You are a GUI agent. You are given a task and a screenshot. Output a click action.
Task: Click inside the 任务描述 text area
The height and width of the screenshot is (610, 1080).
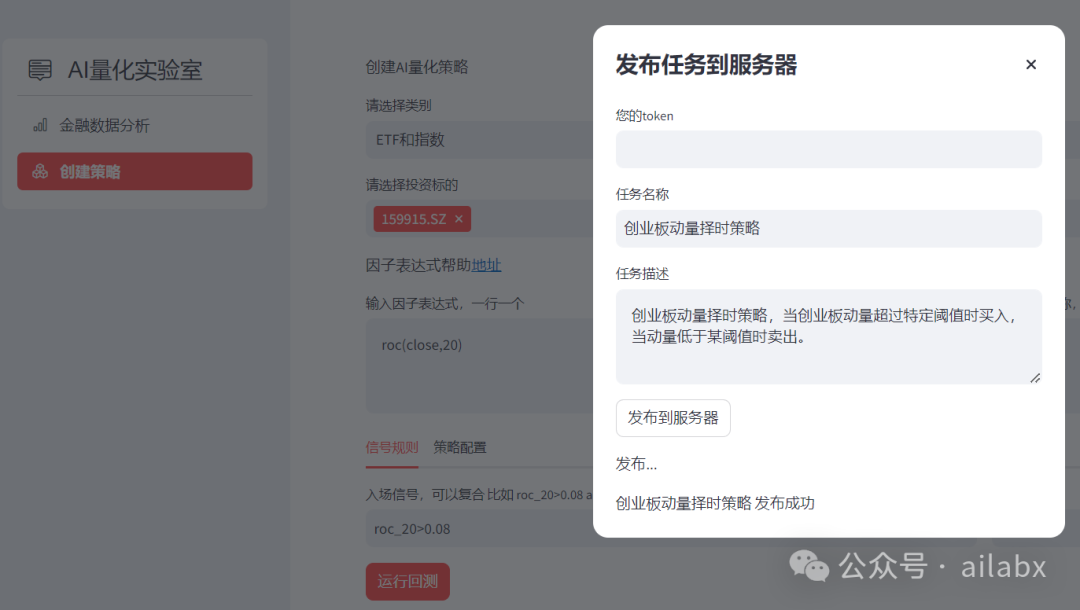(828, 330)
